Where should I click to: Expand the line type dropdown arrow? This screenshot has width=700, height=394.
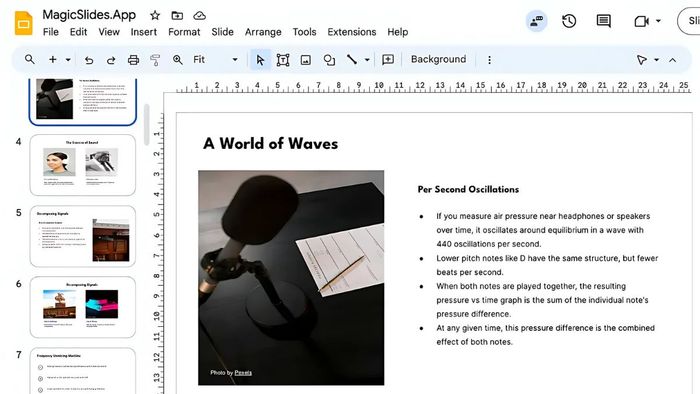pyautogui.click(x=367, y=59)
